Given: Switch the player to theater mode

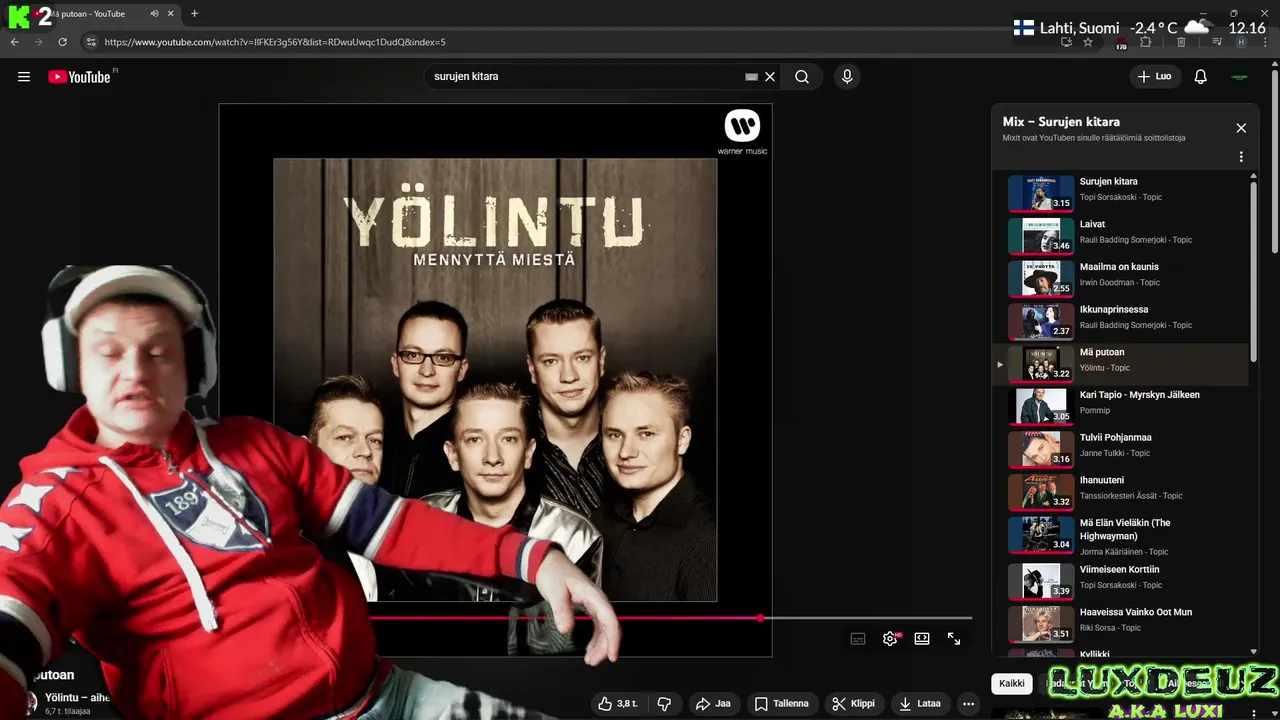Looking at the screenshot, I should pyautogui.click(x=922, y=639).
